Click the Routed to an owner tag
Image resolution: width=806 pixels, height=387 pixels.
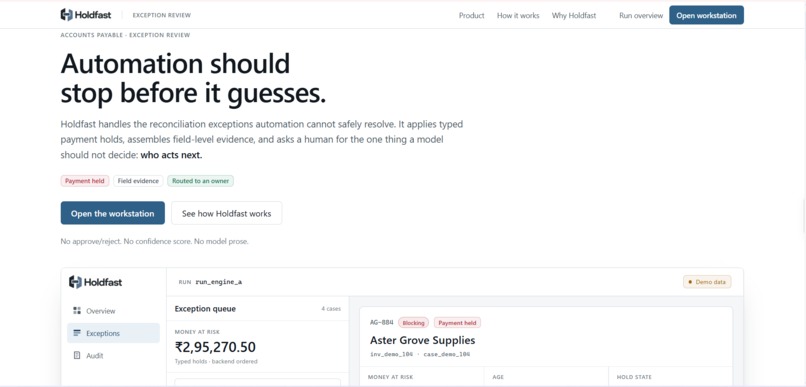(x=200, y=181)
